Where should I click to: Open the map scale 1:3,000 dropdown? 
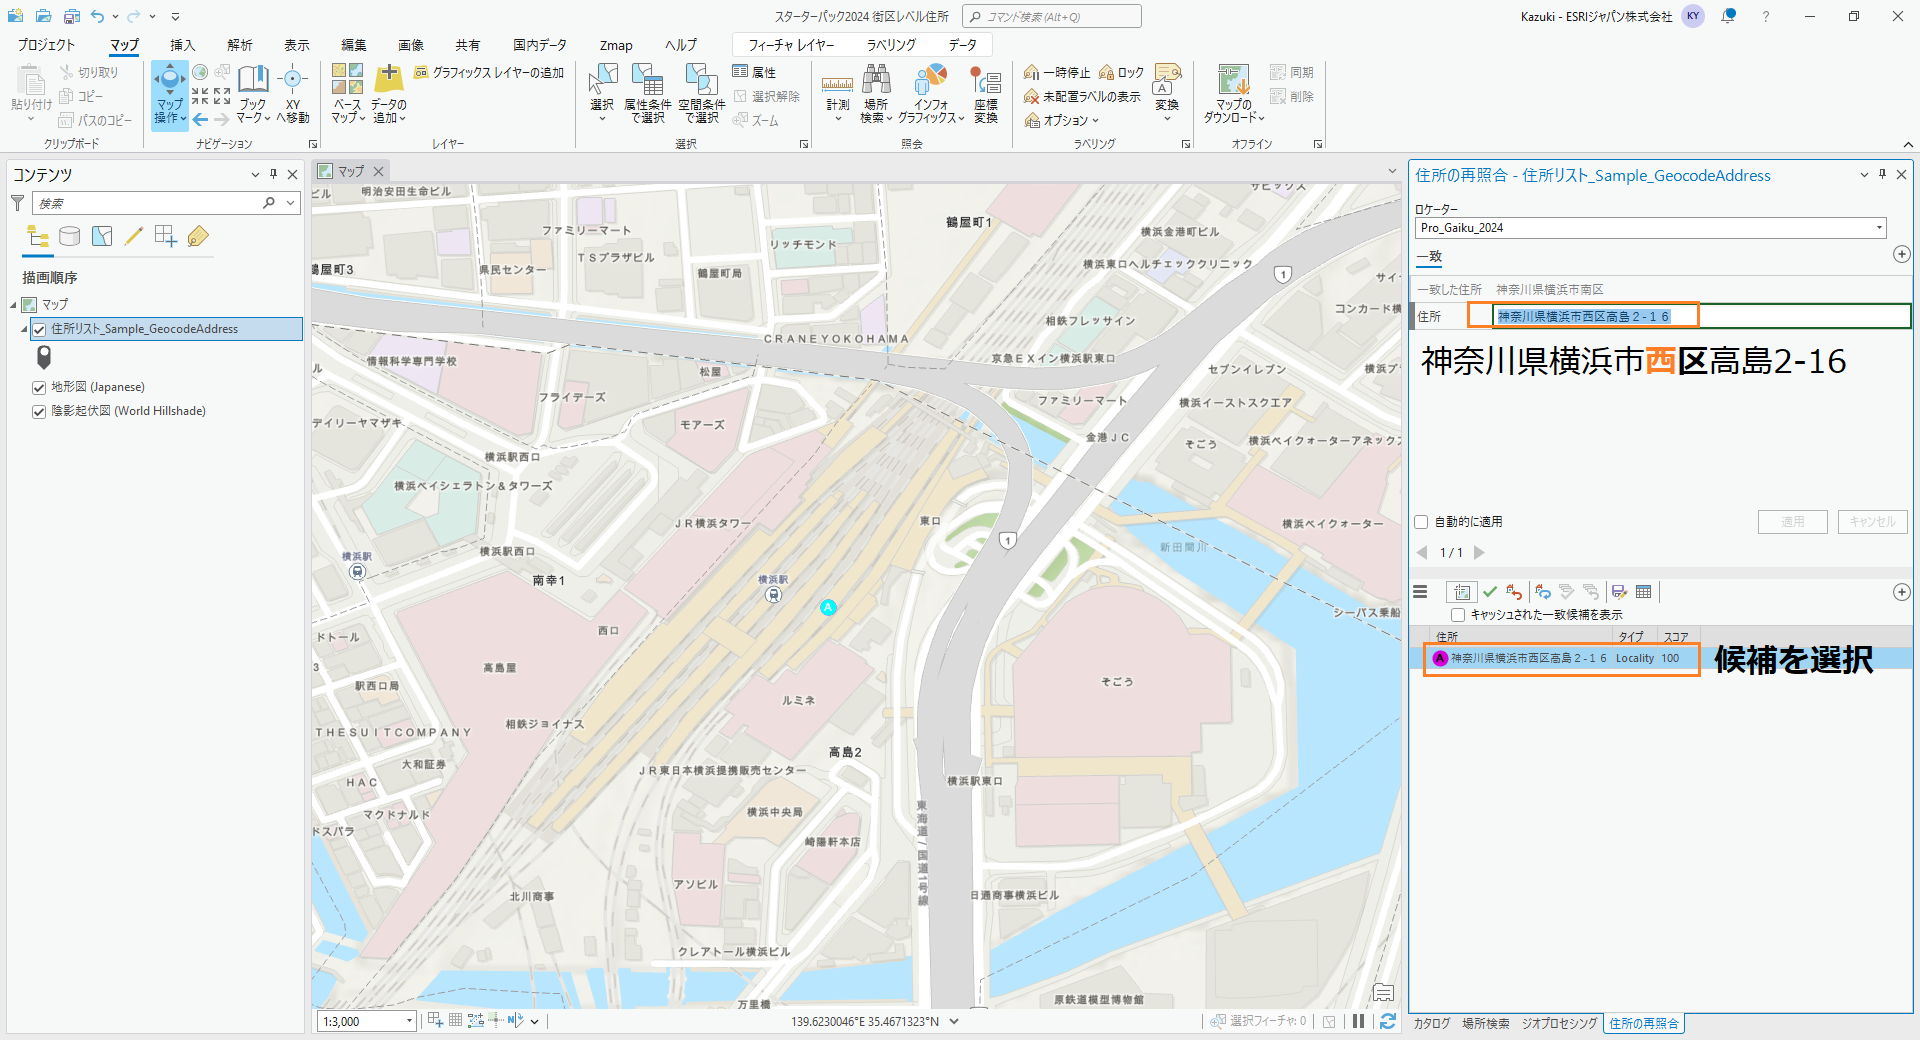pyautogui.click(x=409, y=1021)
